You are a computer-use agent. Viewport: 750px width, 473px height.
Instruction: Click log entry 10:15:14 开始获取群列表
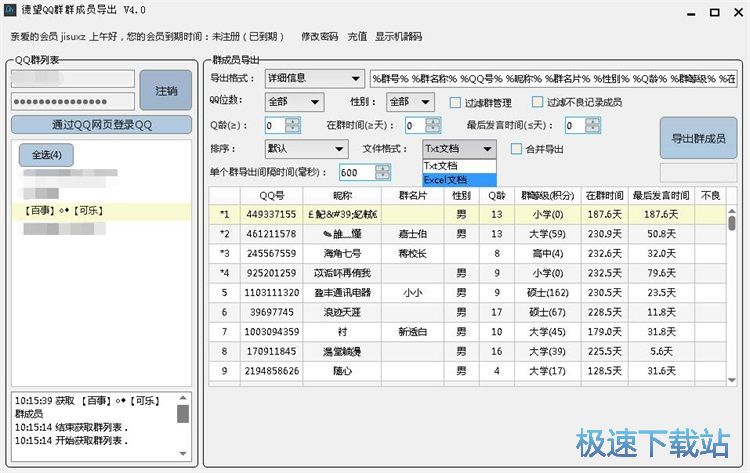71,441
